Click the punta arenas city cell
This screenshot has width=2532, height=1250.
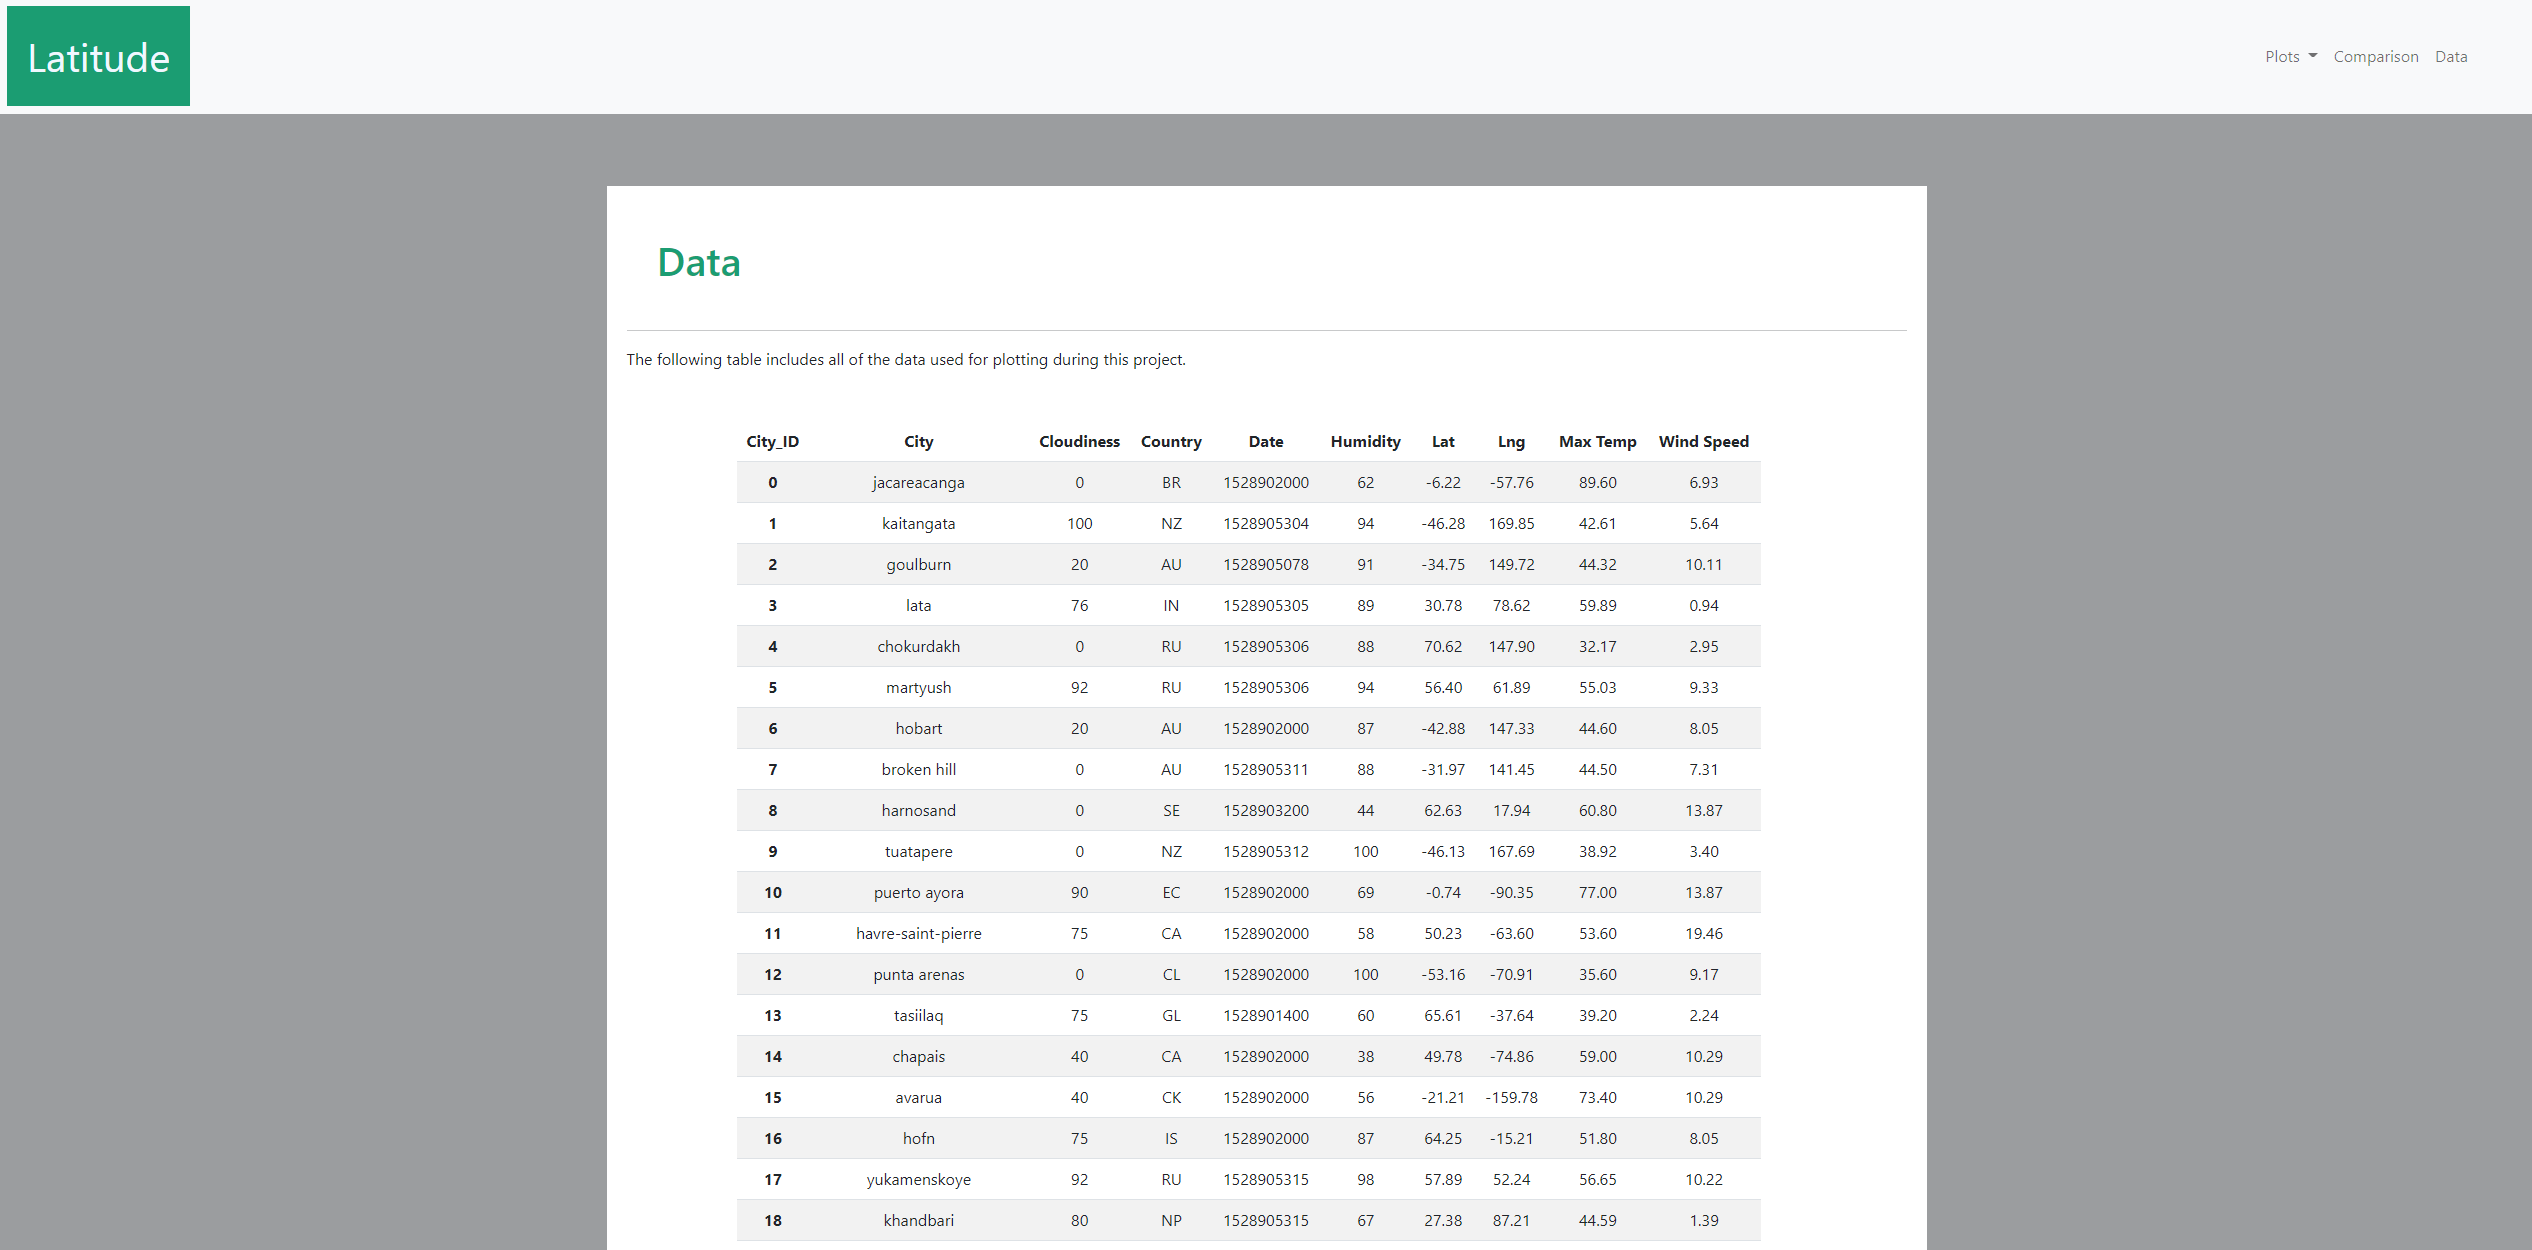918,975
